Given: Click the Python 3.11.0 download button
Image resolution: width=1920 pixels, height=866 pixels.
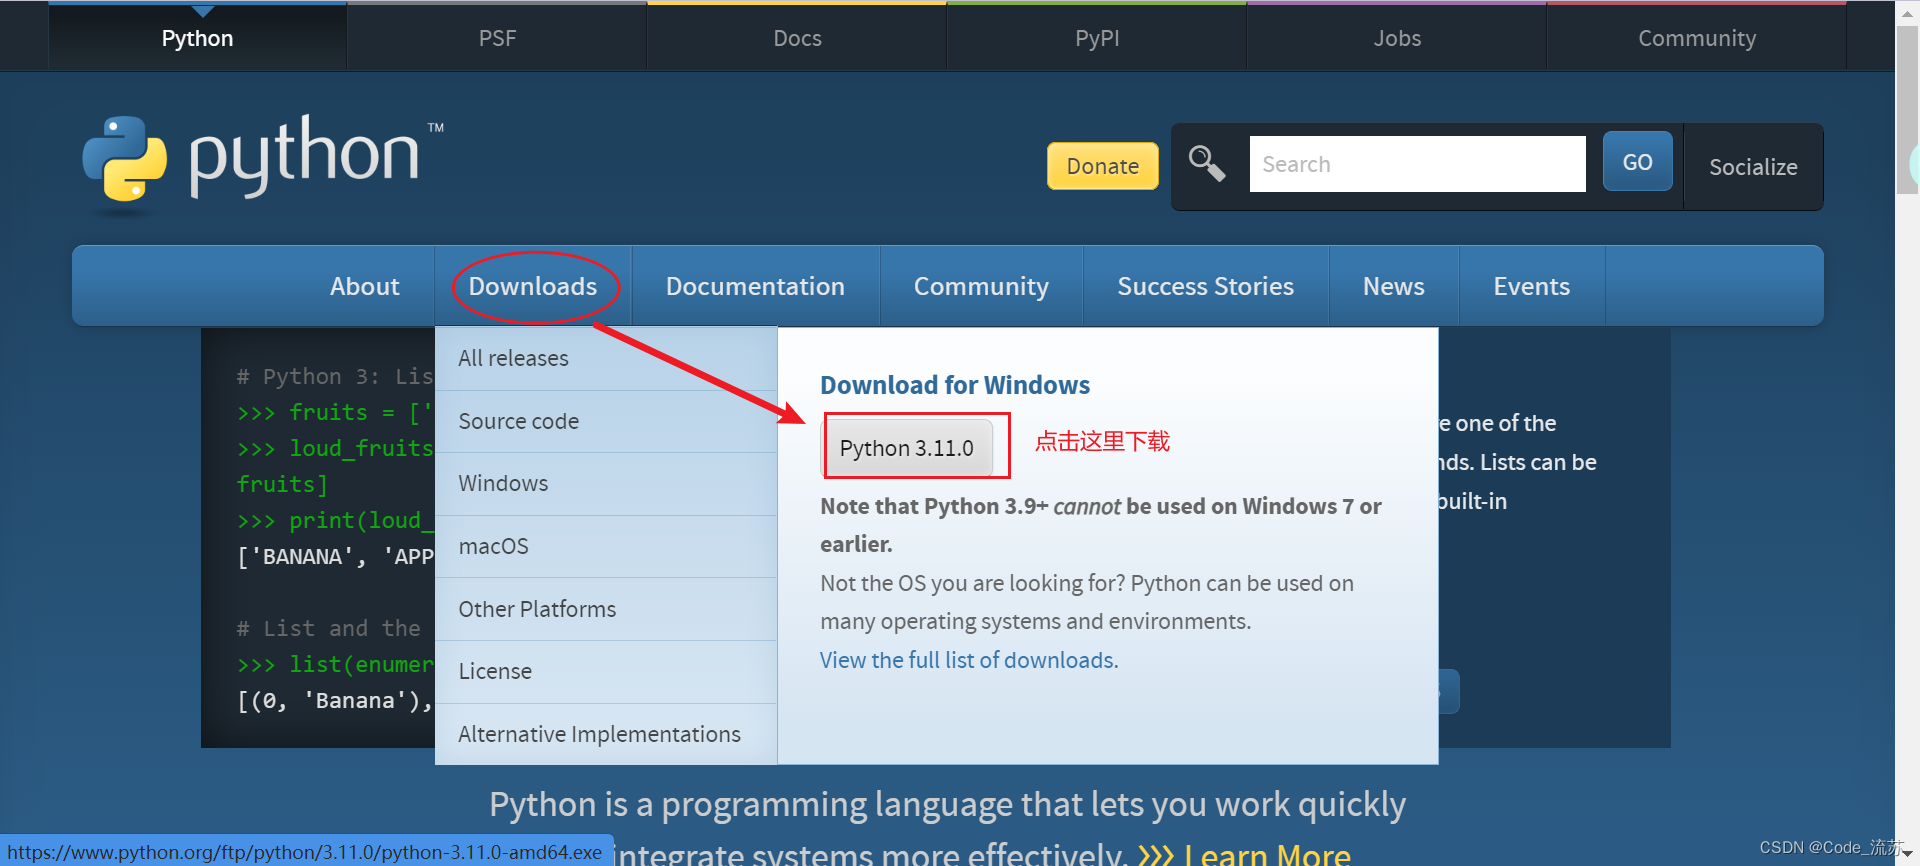Looking at the screenshot, I should (x=906, y=448).
